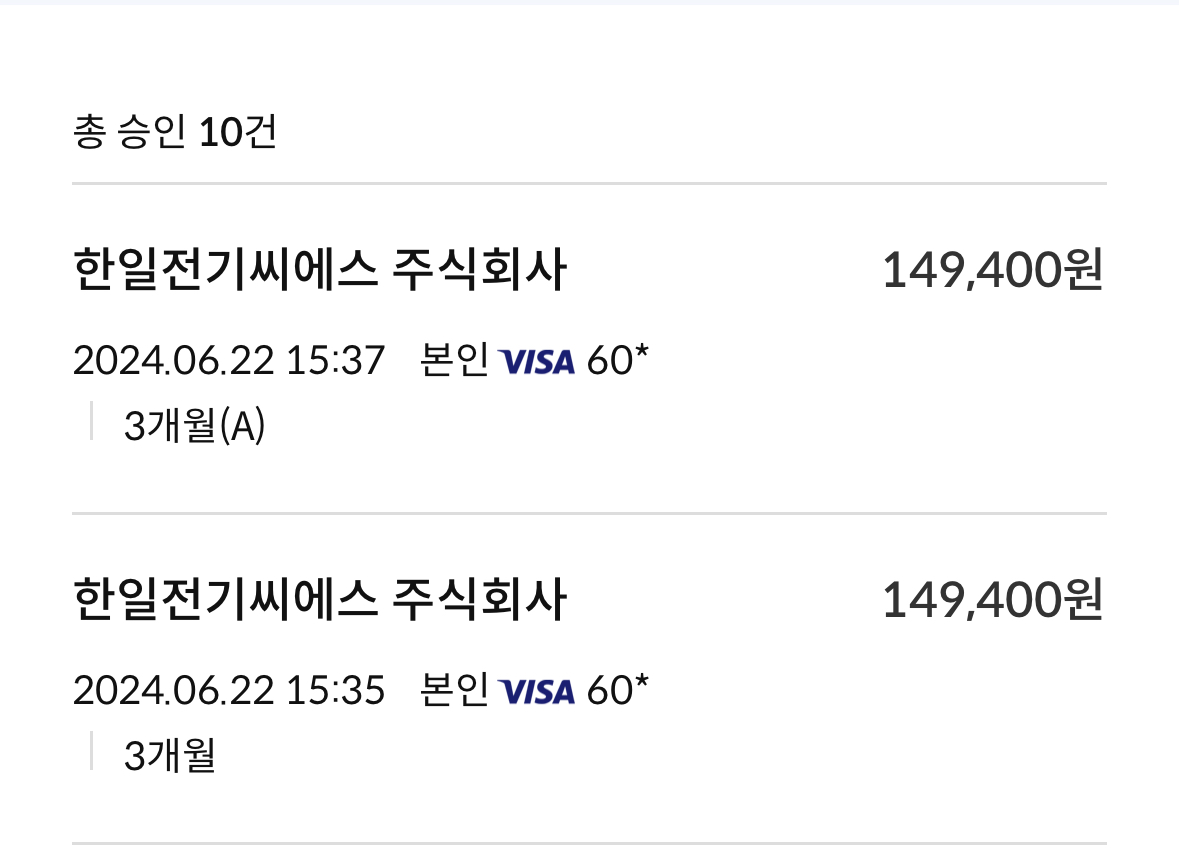Click the VISA logo on the 15:37 transaction
The height and width of the screenshot is (859, 1179).
537,363
